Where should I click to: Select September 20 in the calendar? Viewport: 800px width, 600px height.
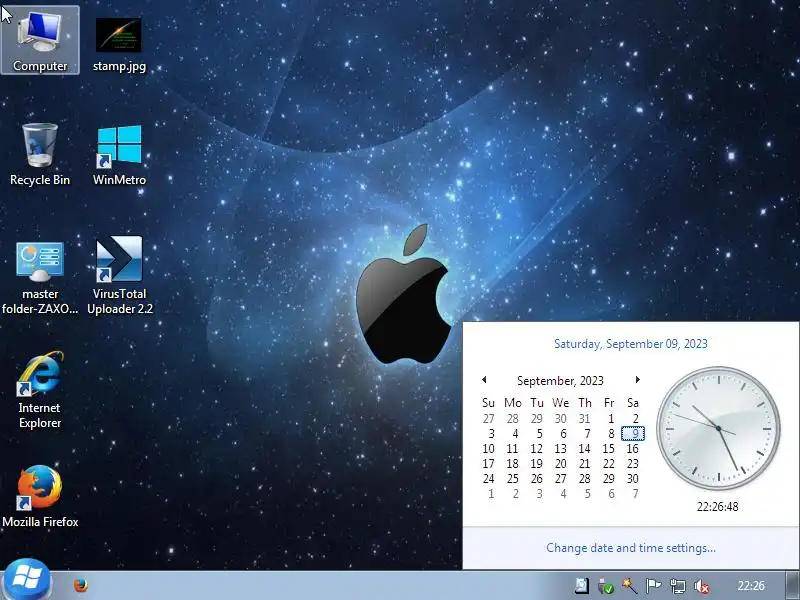[561, 464]
